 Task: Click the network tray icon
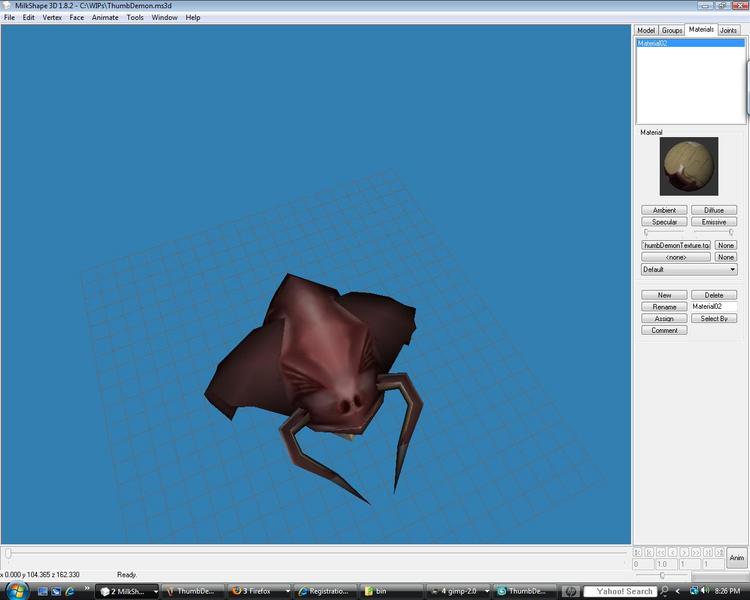(x=694, y=591)
